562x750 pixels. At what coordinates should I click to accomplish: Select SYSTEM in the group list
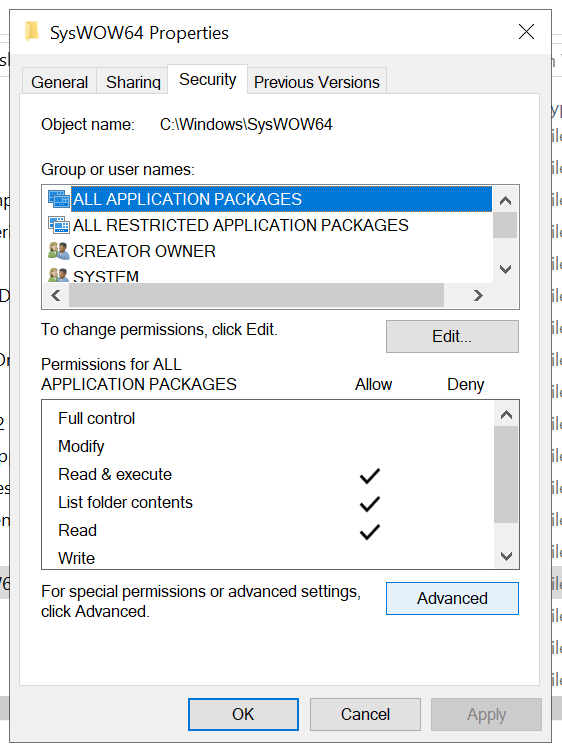pyautogui.click(x=106, y=276)
